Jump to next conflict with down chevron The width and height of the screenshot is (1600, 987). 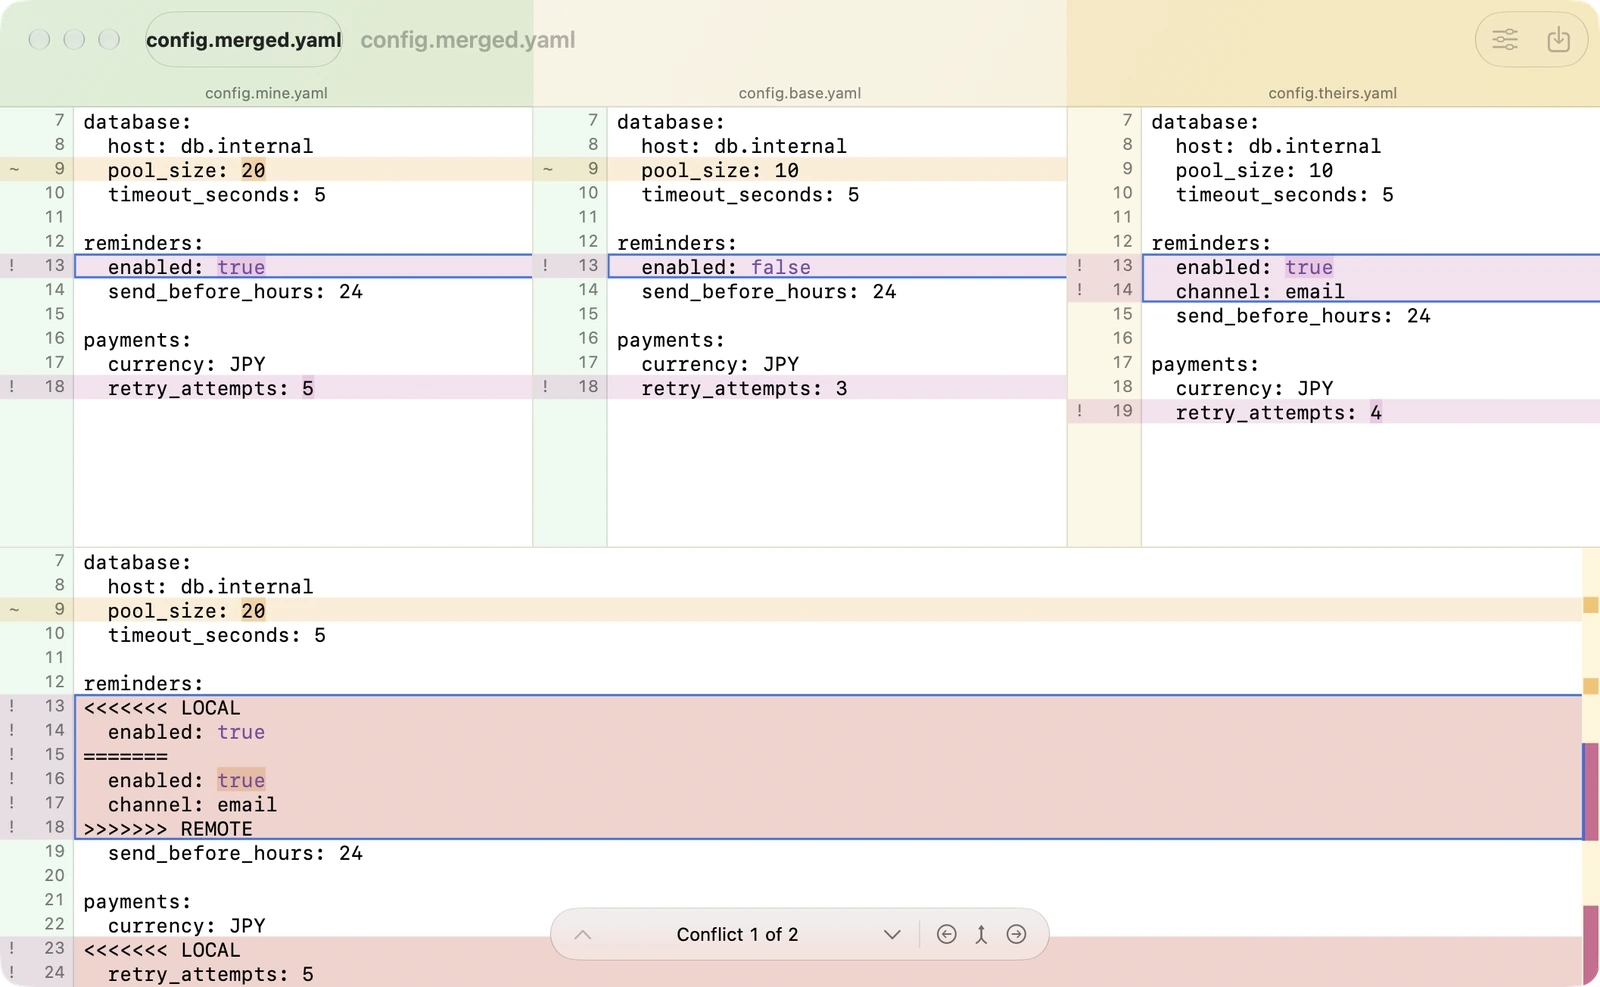click(892, 934)
